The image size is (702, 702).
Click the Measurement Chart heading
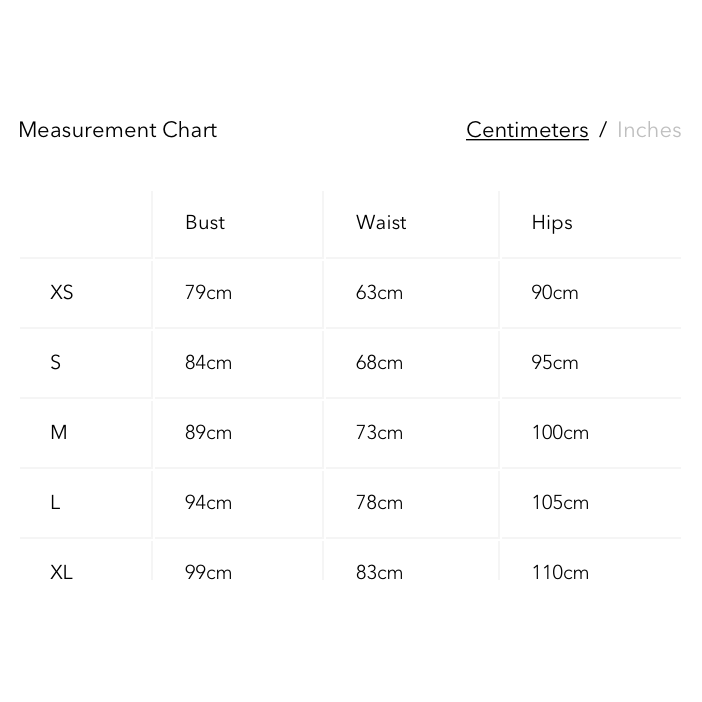click(x=118, y=130)
